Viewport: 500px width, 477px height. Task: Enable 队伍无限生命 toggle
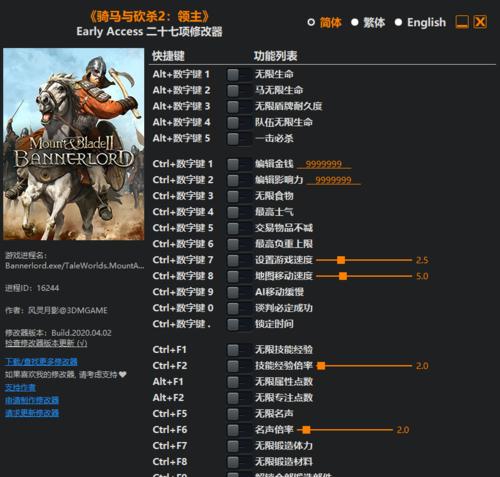239,122
